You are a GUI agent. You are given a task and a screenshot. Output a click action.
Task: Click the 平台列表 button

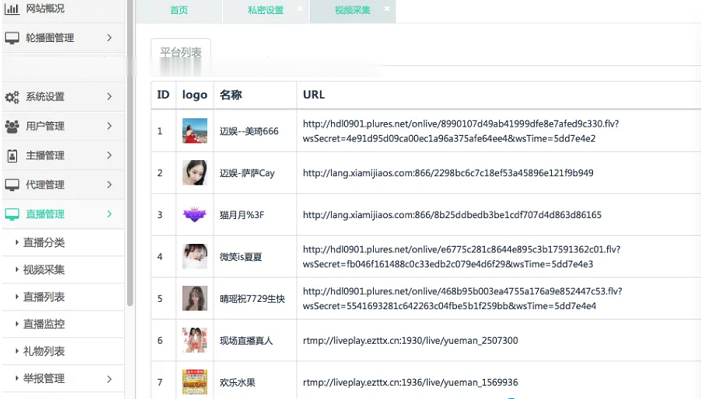pos(181,52)
